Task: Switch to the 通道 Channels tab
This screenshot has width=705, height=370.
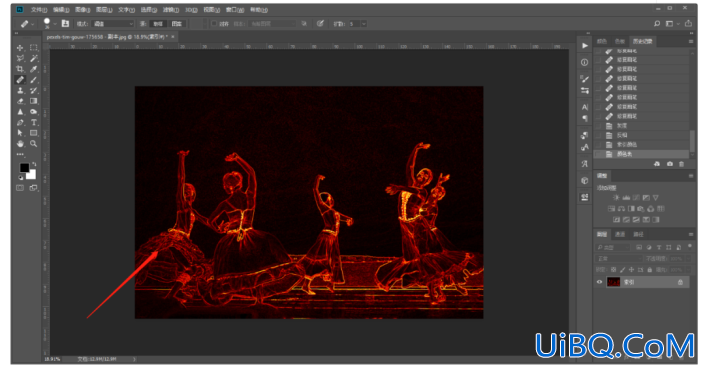Action: pyautogui.click(x=620, y=234)
